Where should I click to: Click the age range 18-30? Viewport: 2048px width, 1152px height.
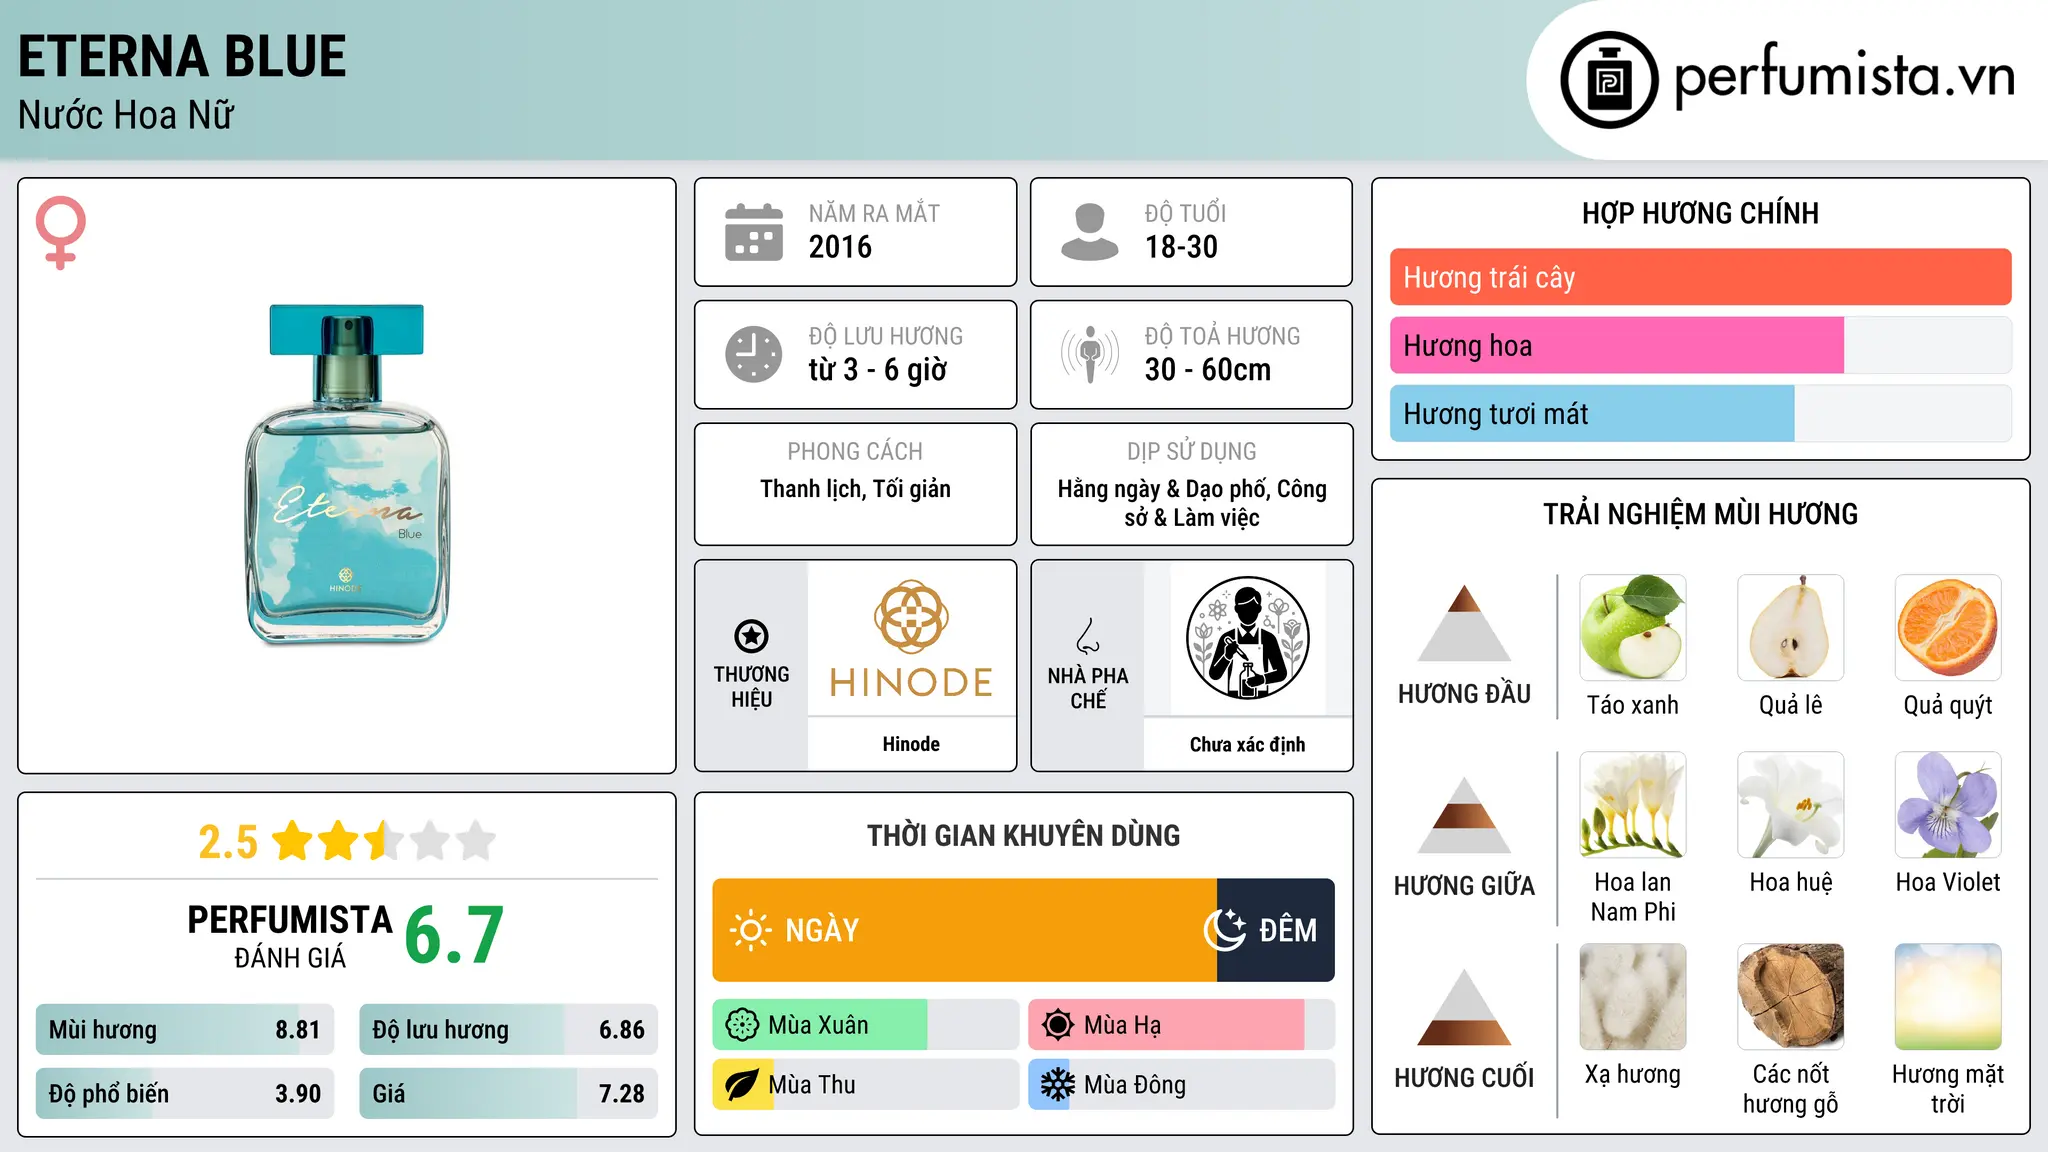click(1181, 247)
